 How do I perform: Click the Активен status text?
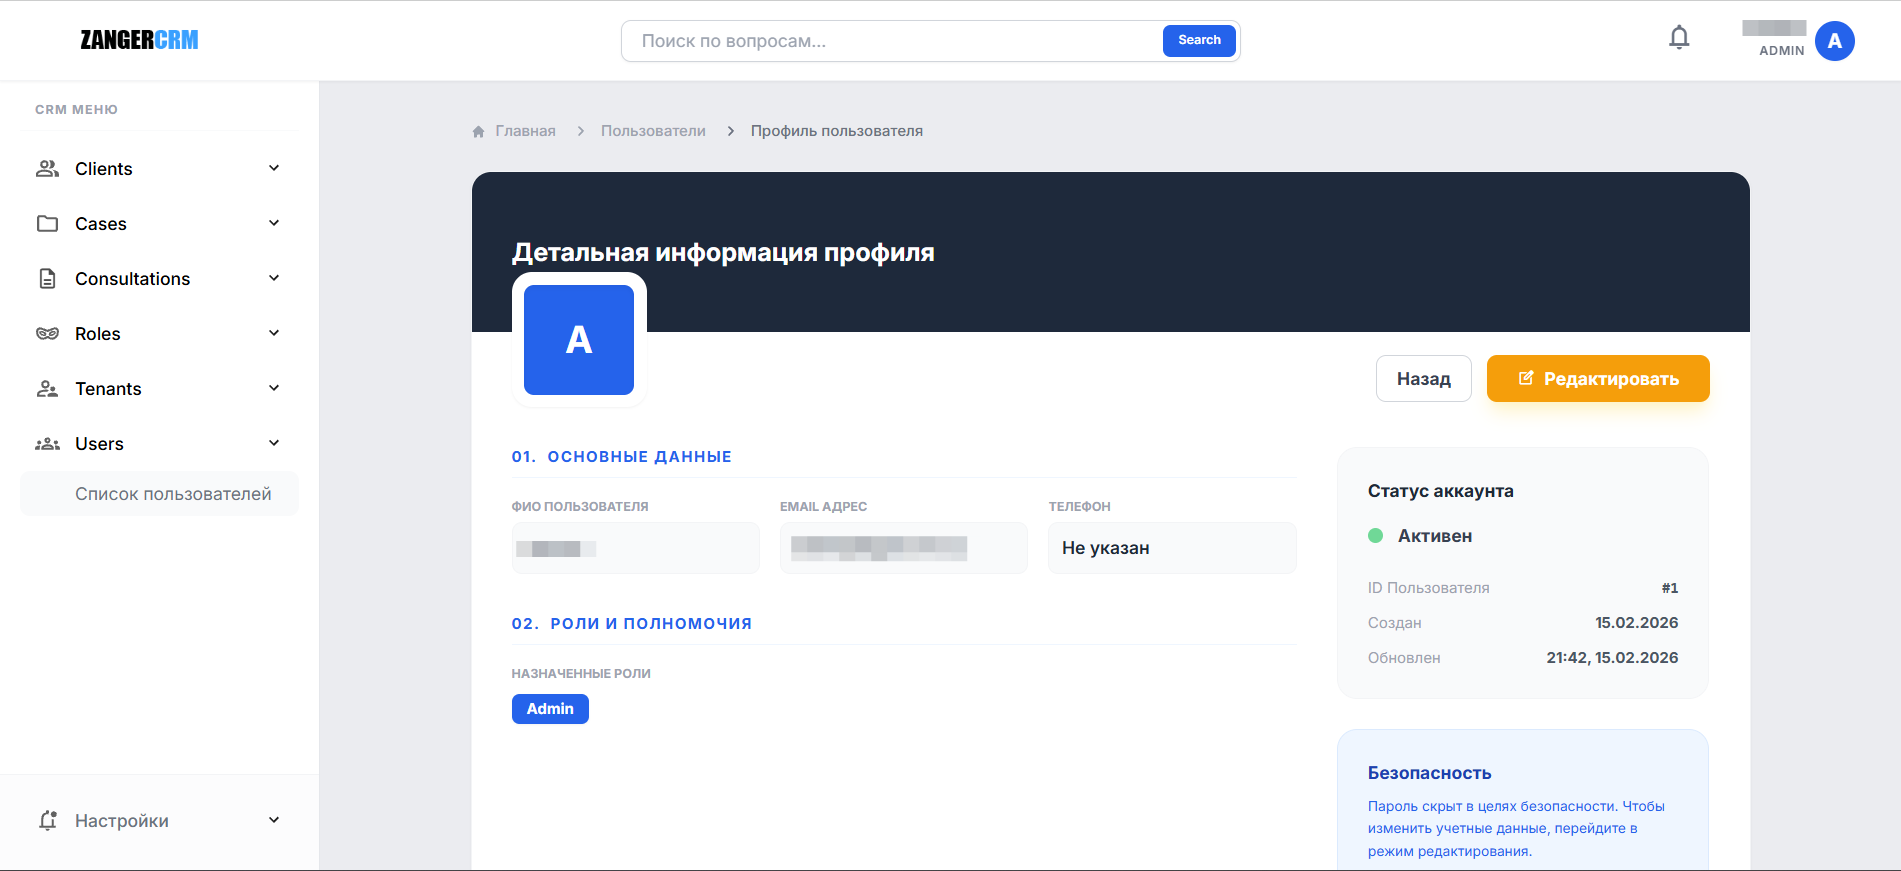(x=1435, y=536)
